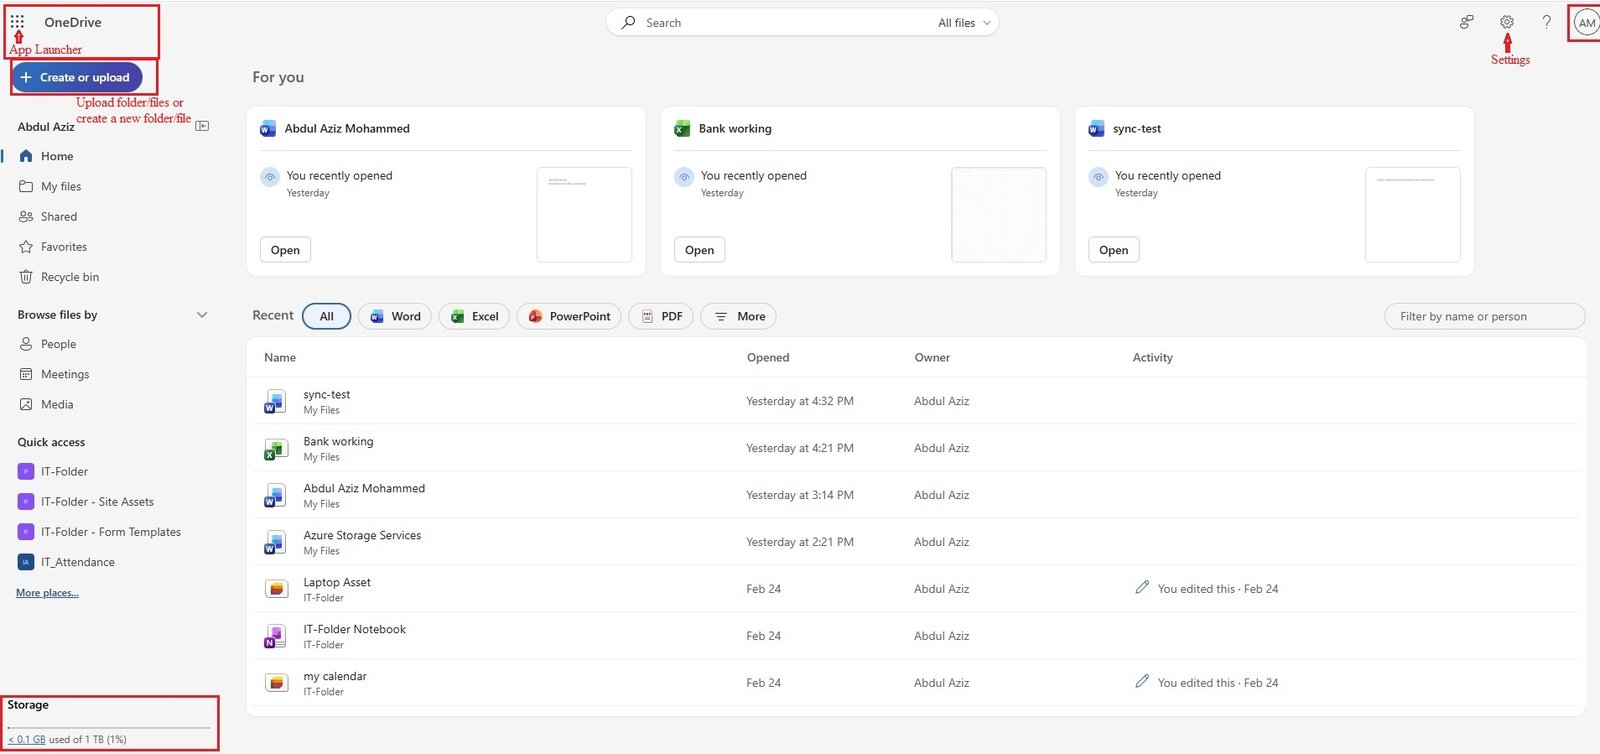Viewport: 1600px width, 754px height.
Task: Open IT-Folder - Form Templates in Quick access
Action: tap(111, 532)
